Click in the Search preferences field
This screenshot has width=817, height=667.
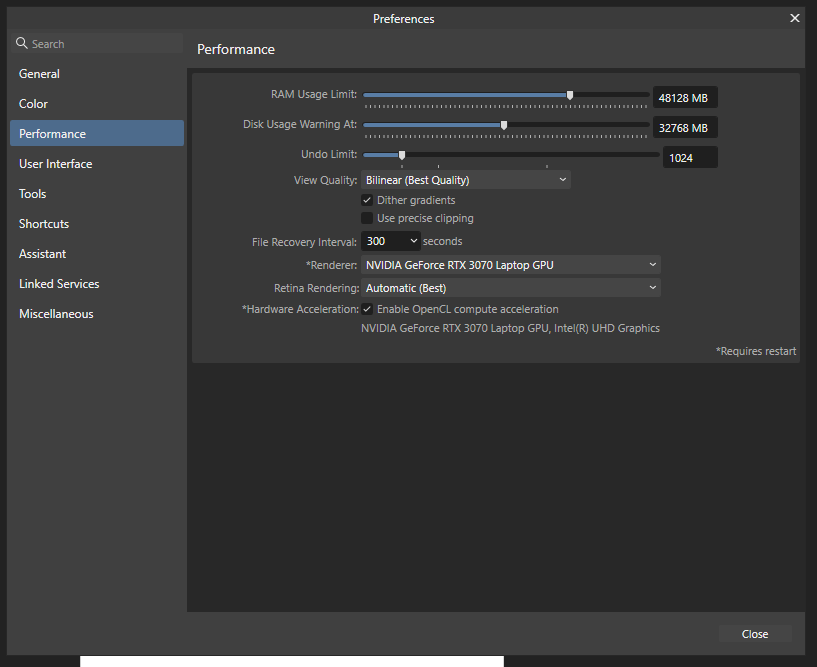(x=100, y=44)
